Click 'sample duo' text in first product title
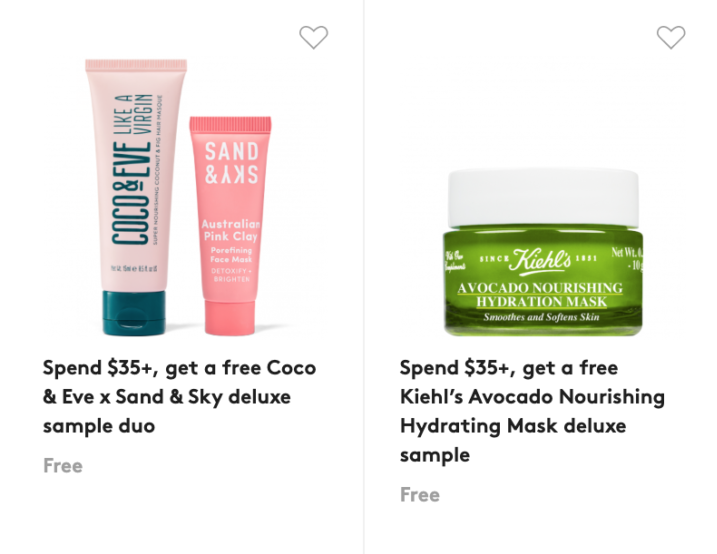The height and width of the screenshot is (554, 717). tap(99, 426)
